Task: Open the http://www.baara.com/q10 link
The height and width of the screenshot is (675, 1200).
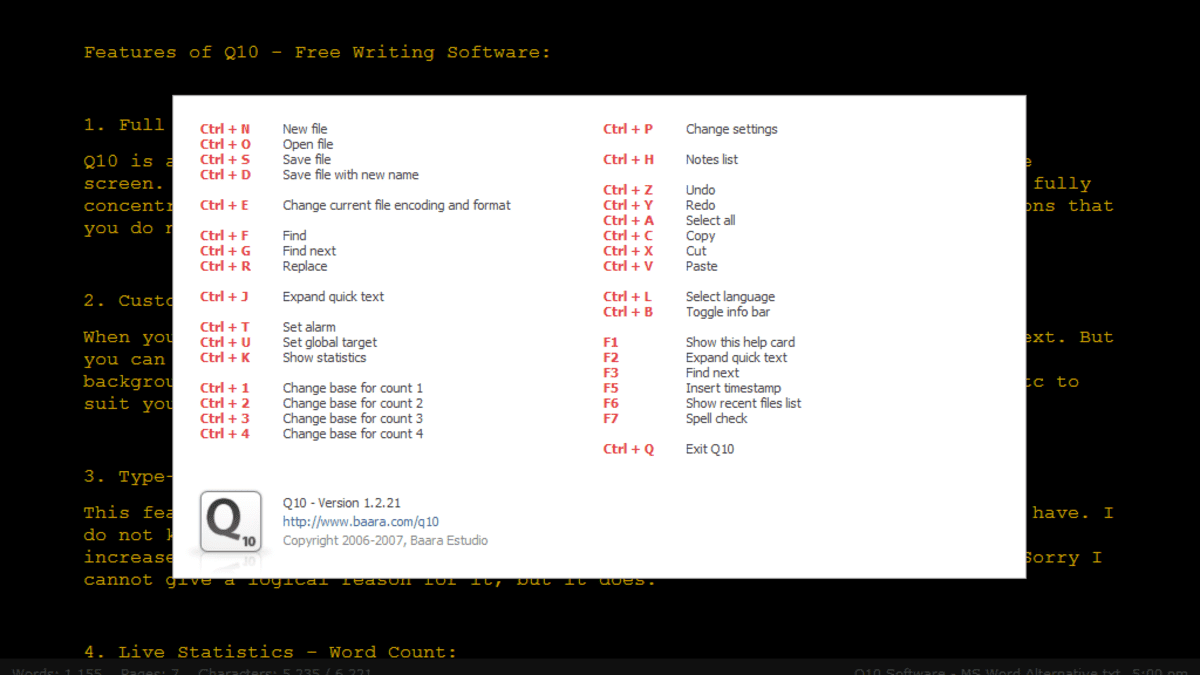Action: pyautogui.click(x=361, y=521)
